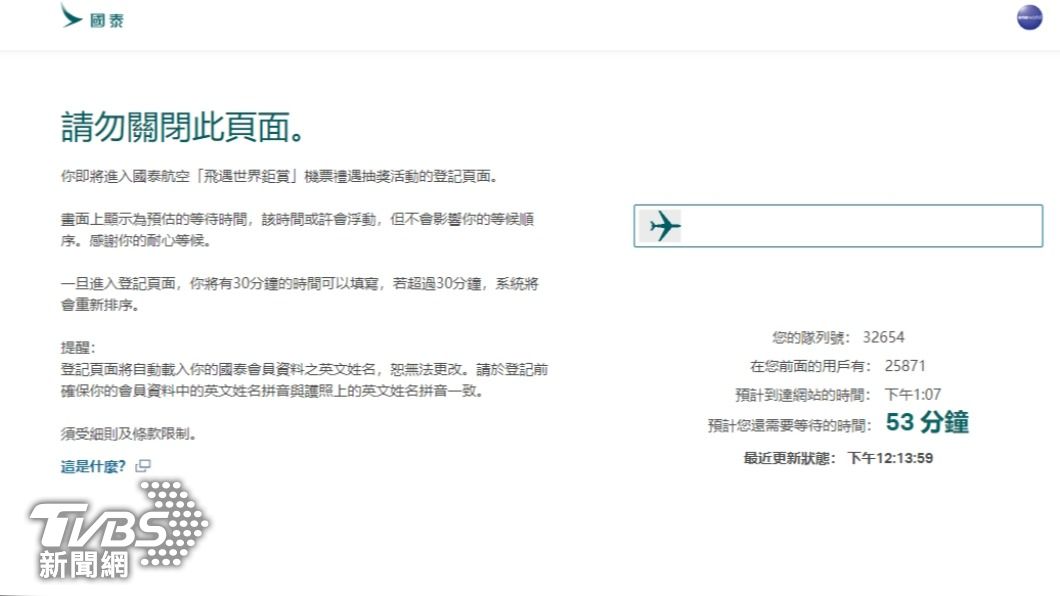Select the heading 請勿關閉此頁面

(183, 127)
